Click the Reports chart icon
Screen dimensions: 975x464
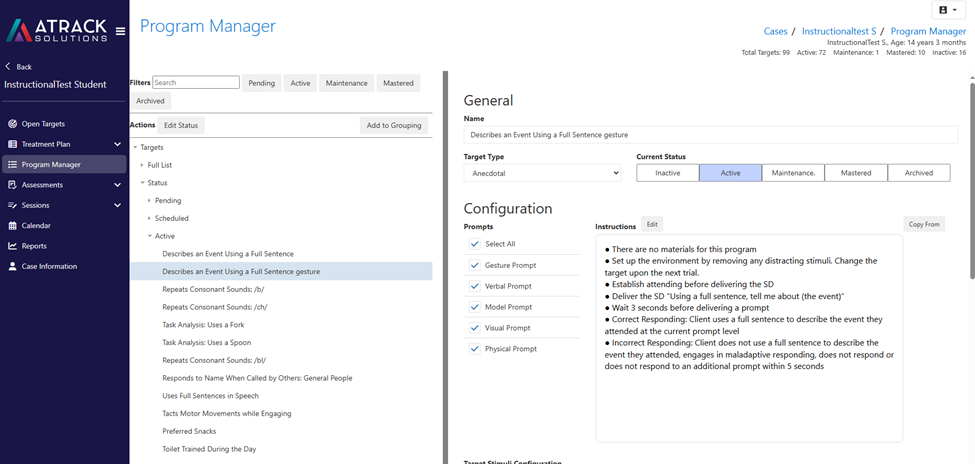click(12, 246)
